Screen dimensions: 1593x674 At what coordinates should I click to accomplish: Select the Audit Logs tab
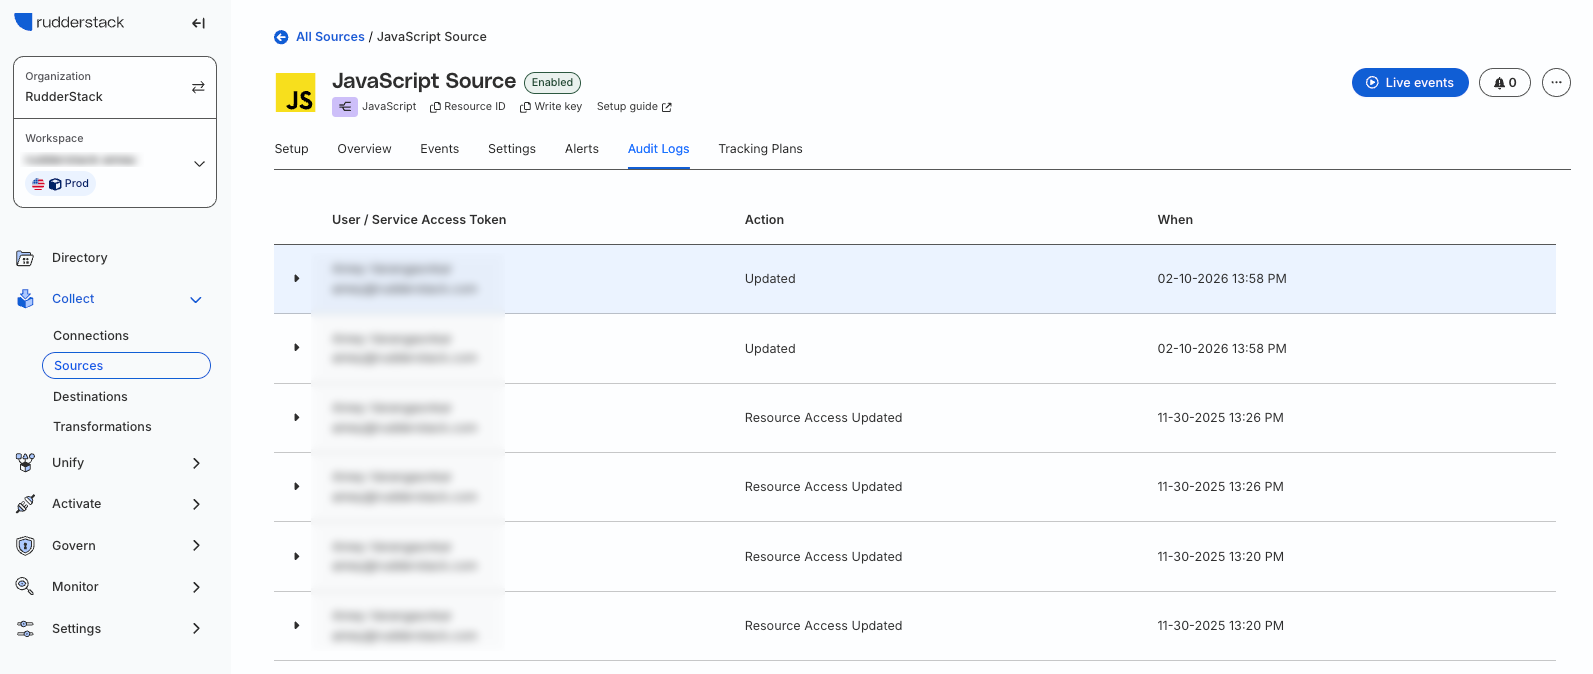point(659,149)
